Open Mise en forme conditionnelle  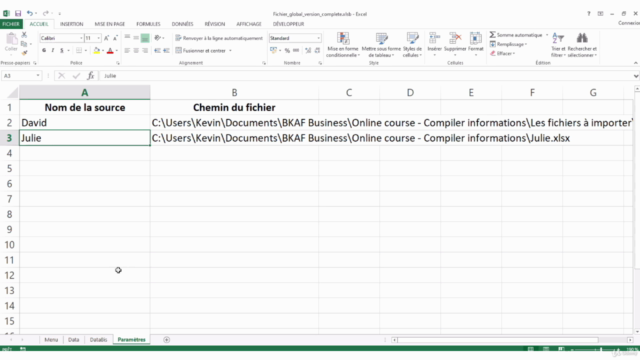[343, 44]
